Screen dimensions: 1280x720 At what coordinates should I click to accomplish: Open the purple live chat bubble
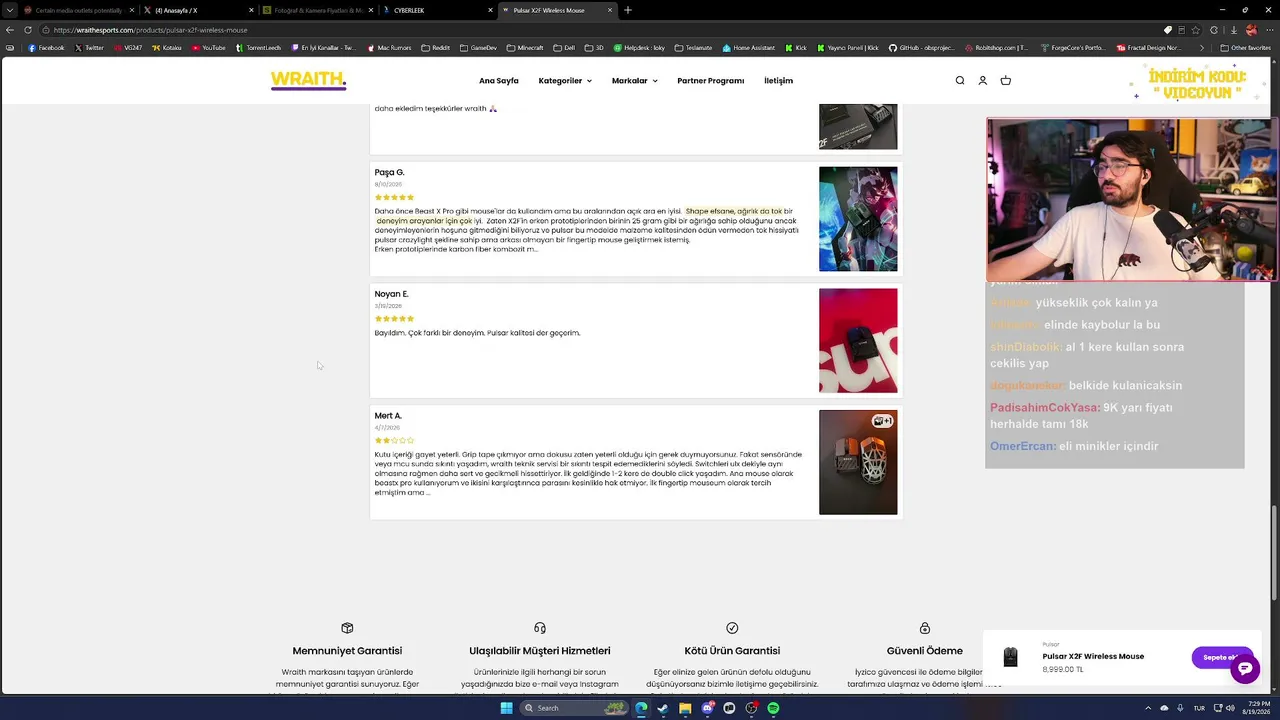(x=1245, y=669)
